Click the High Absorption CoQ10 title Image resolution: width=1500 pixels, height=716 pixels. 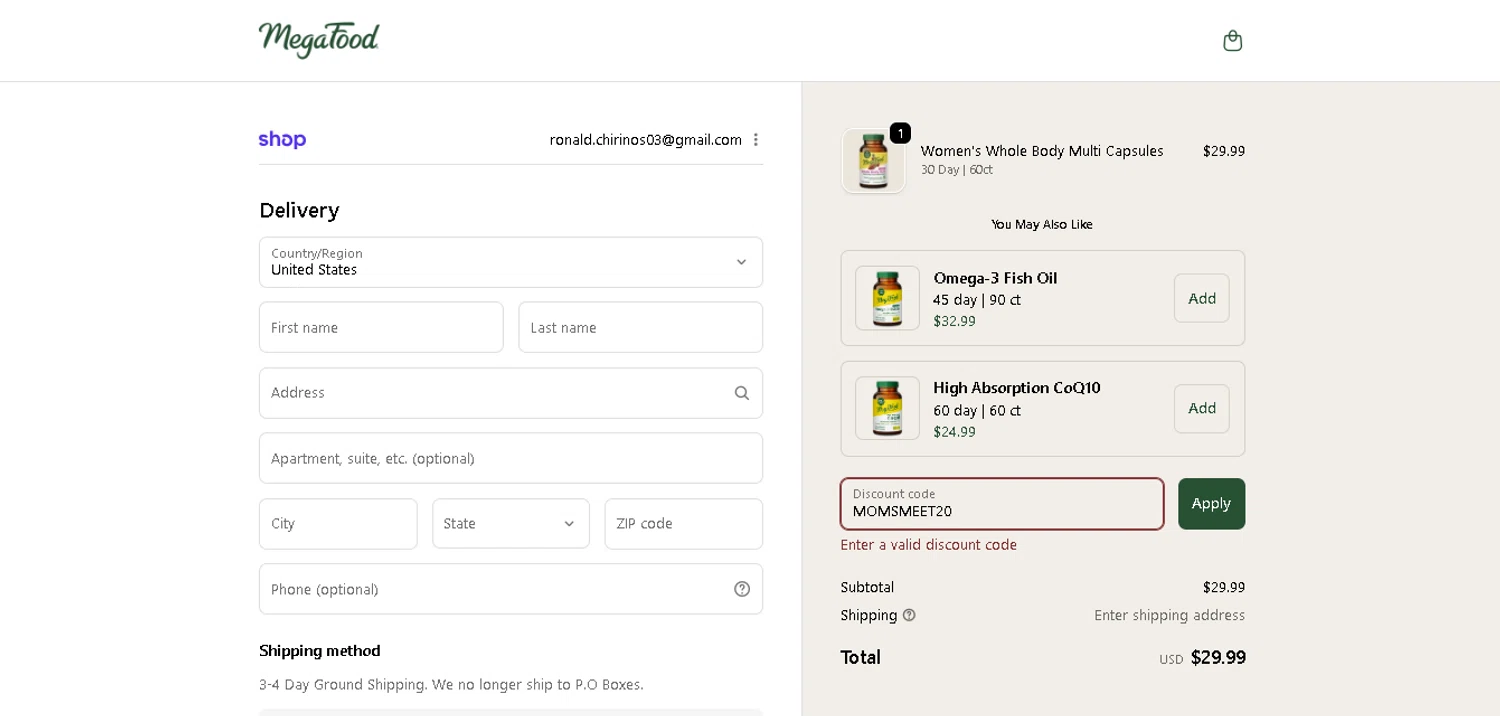[x=1017, y=388]
